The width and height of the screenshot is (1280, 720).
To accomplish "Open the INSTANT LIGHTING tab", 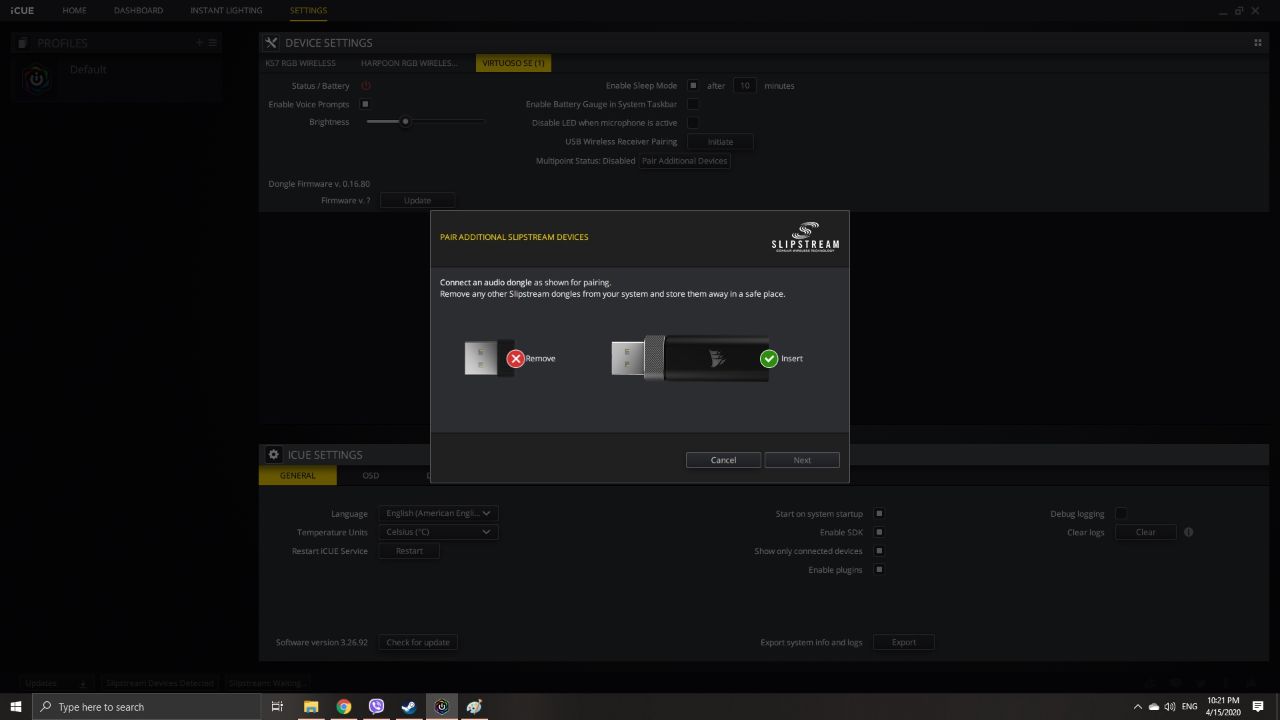I will [x=226, y=10].
